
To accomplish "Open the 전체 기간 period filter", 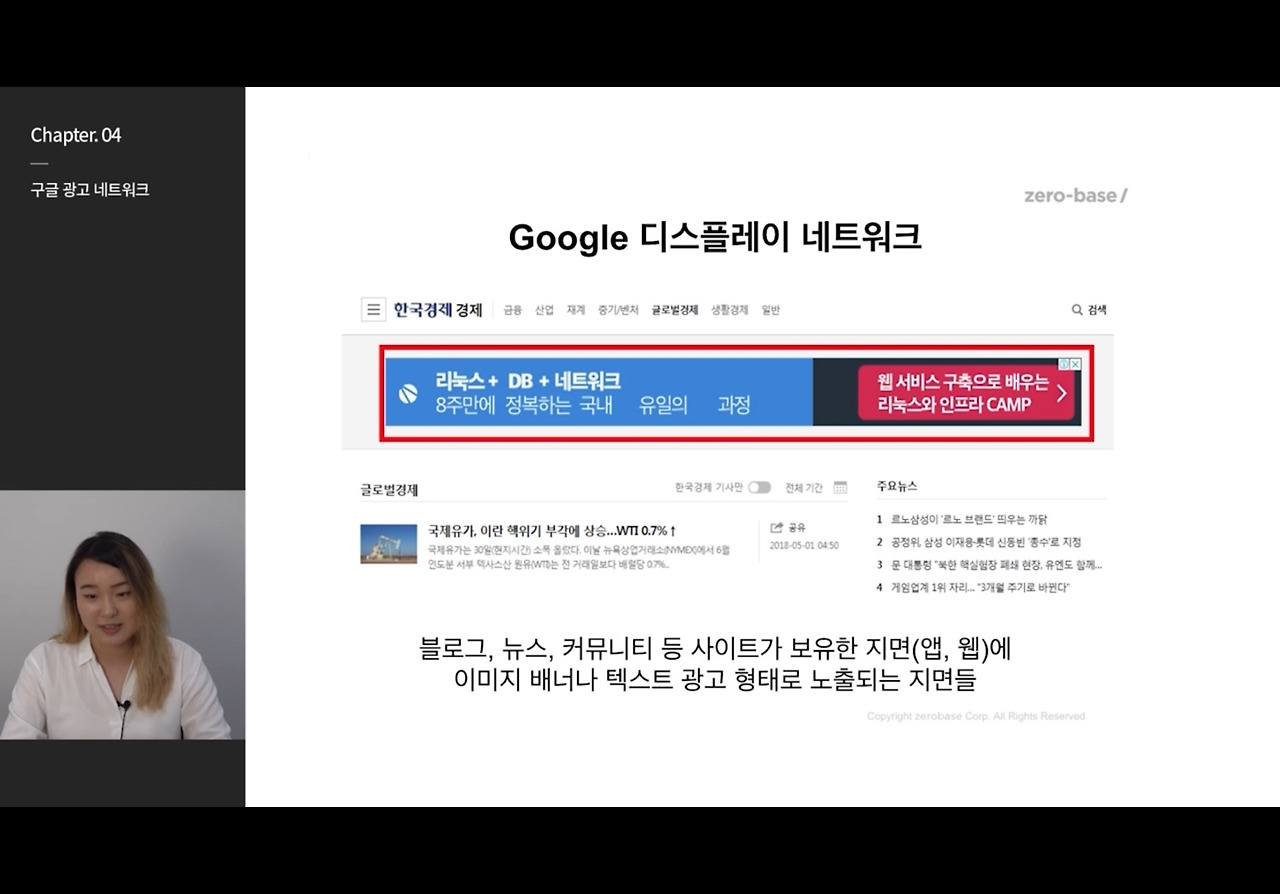I will click(804, 488).
